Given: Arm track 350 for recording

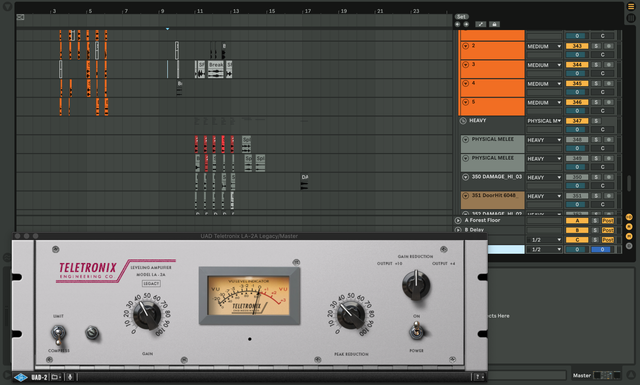Looking at the screenshot, I should click(609, 177).
